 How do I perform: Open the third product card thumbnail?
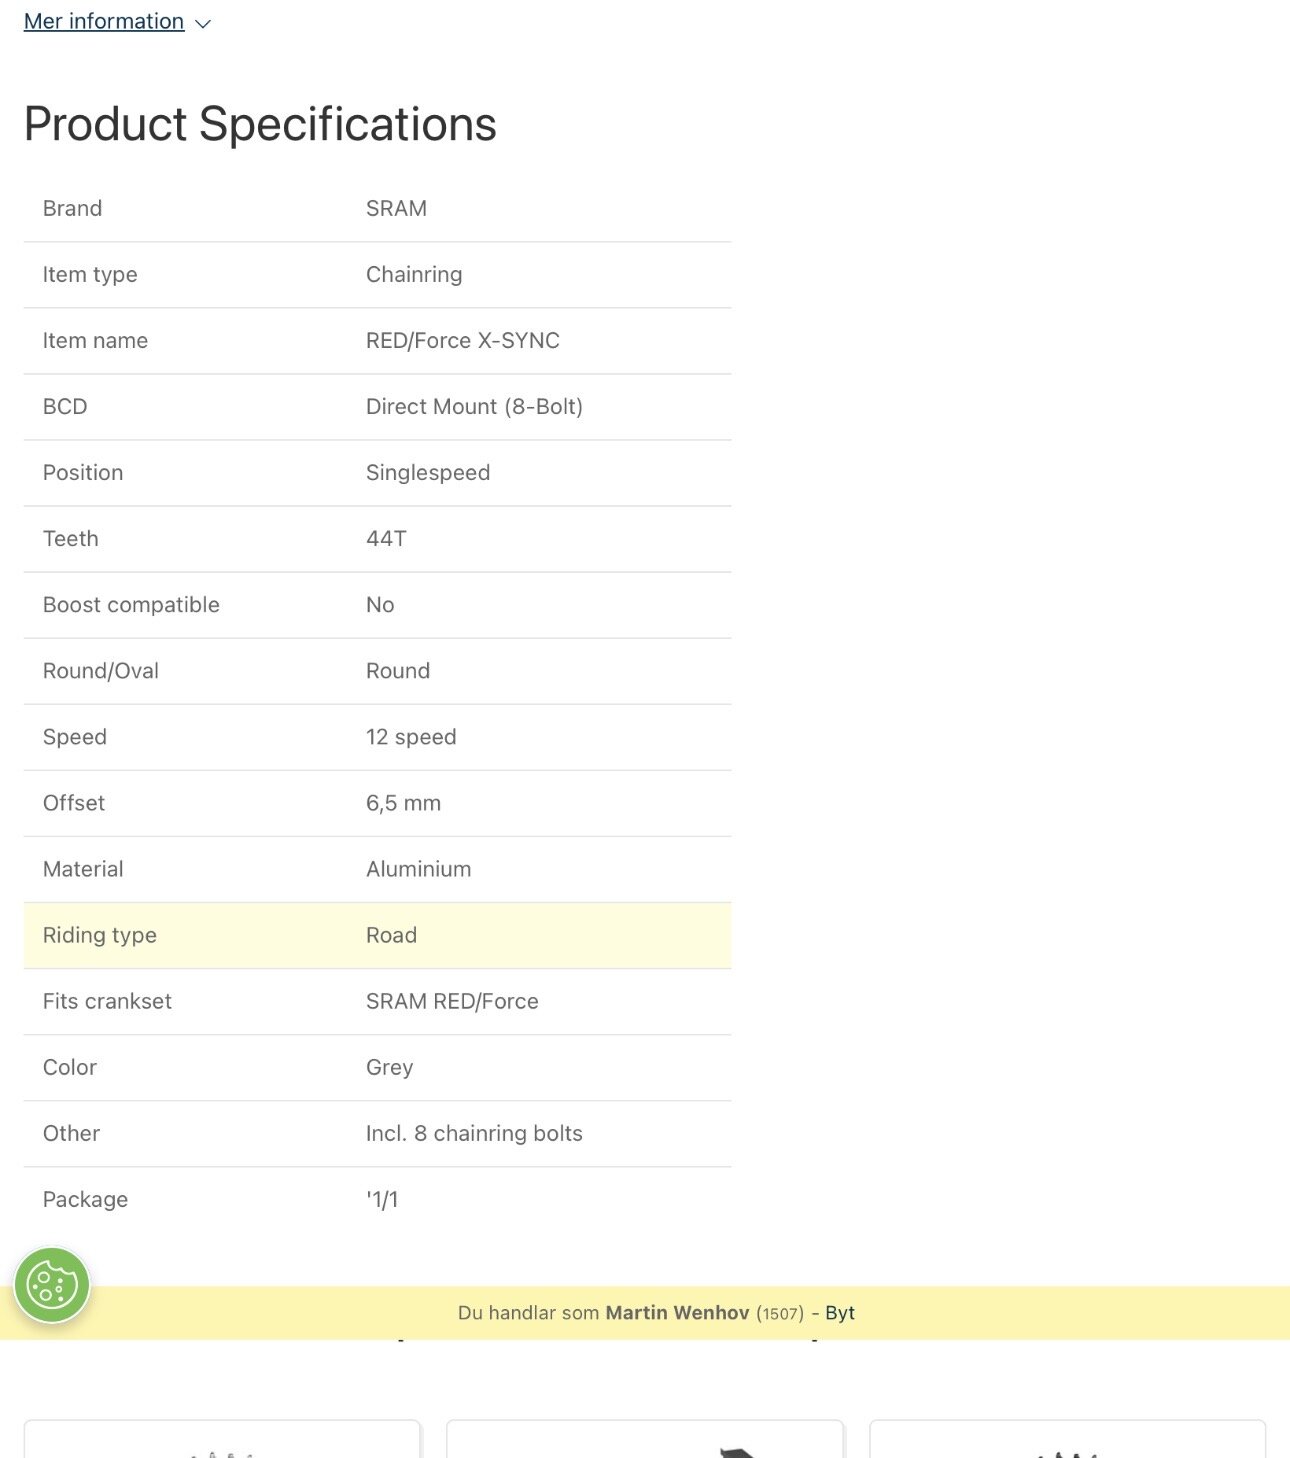pyautogui.click(x=1067, y=1440)
